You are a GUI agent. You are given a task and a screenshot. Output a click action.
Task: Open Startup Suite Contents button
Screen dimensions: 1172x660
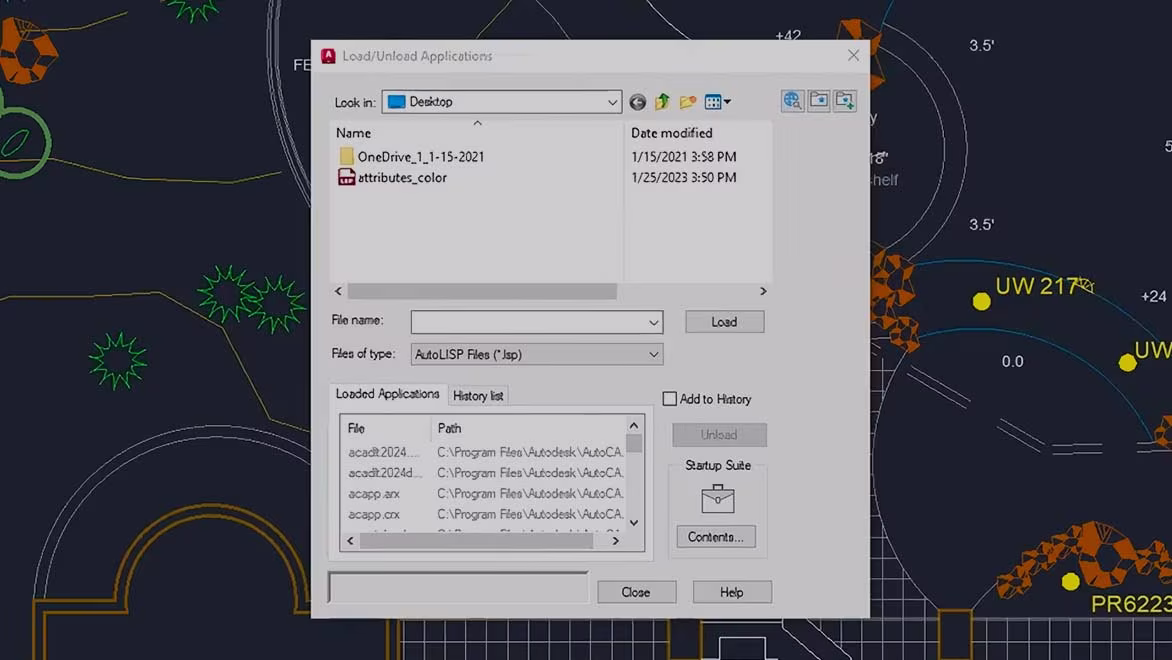tap(716, 537)
